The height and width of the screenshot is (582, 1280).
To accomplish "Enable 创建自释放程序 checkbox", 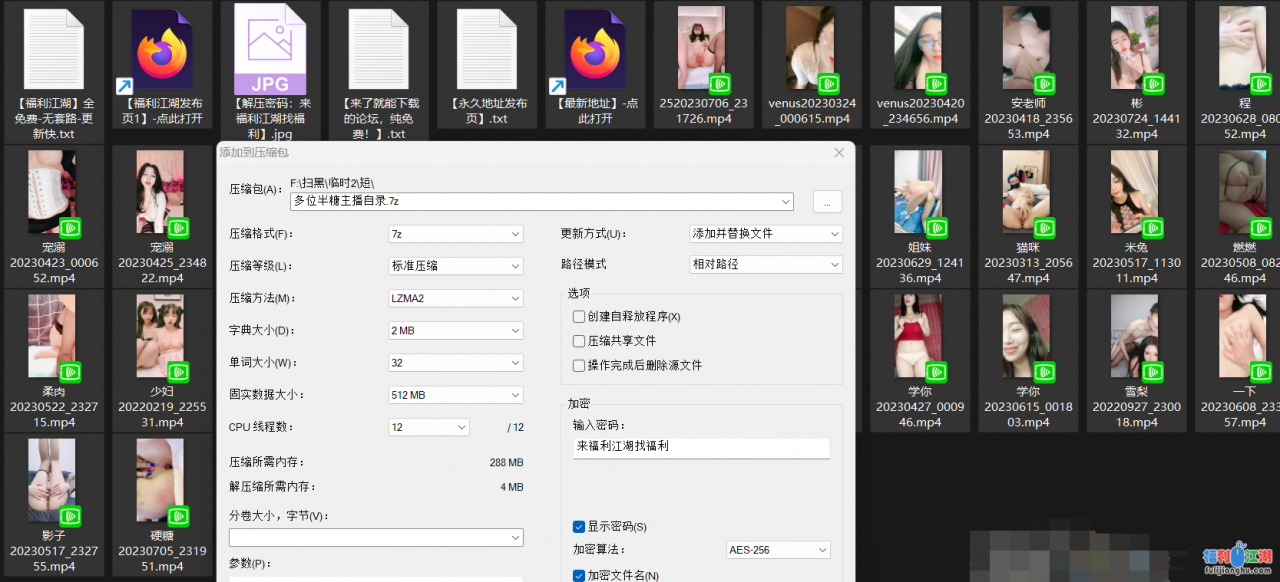I will [579, 317].
